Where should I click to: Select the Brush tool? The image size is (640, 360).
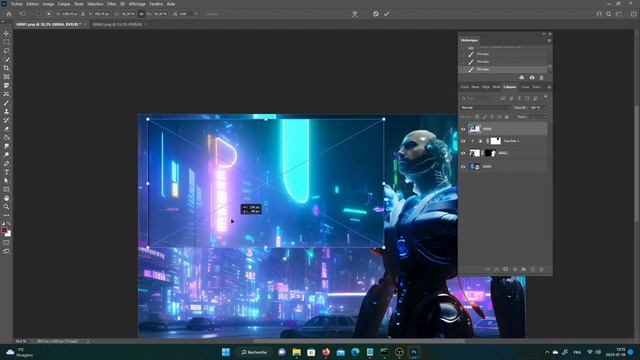point(6,102)
